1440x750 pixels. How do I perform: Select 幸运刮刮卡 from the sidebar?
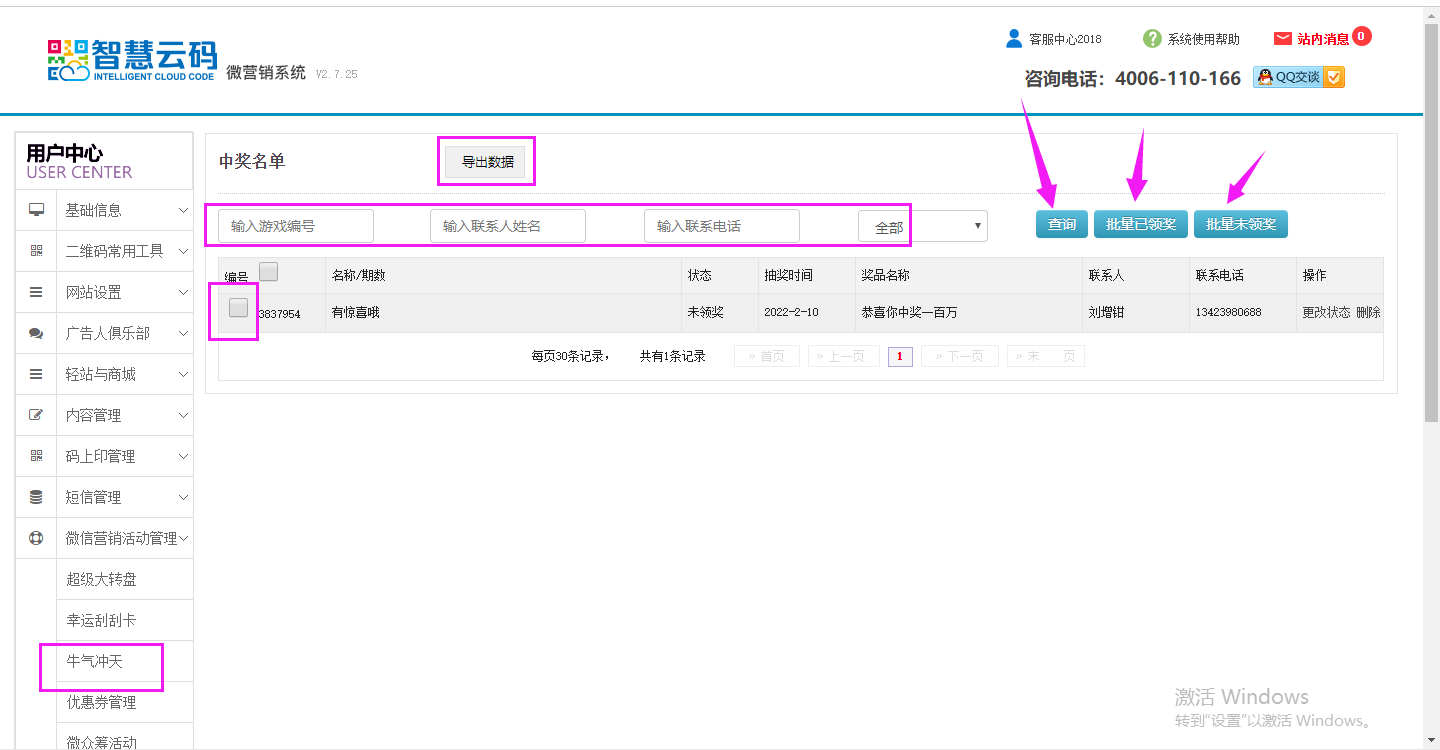[101, 620]
